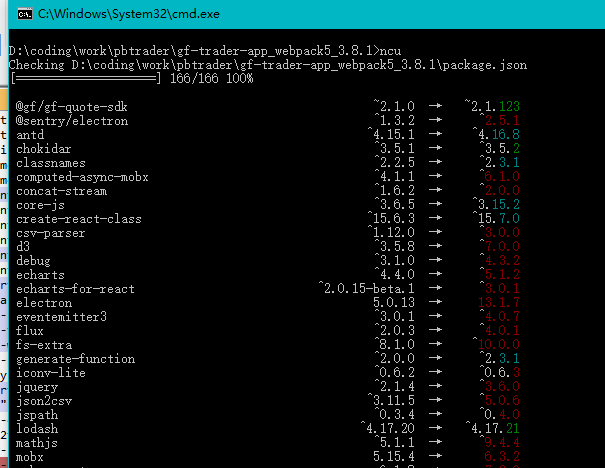605x468 pixels.
Task: Click the current version ^2.0.15-beta.1 of echarts-for-react
Action: [367, 288]
